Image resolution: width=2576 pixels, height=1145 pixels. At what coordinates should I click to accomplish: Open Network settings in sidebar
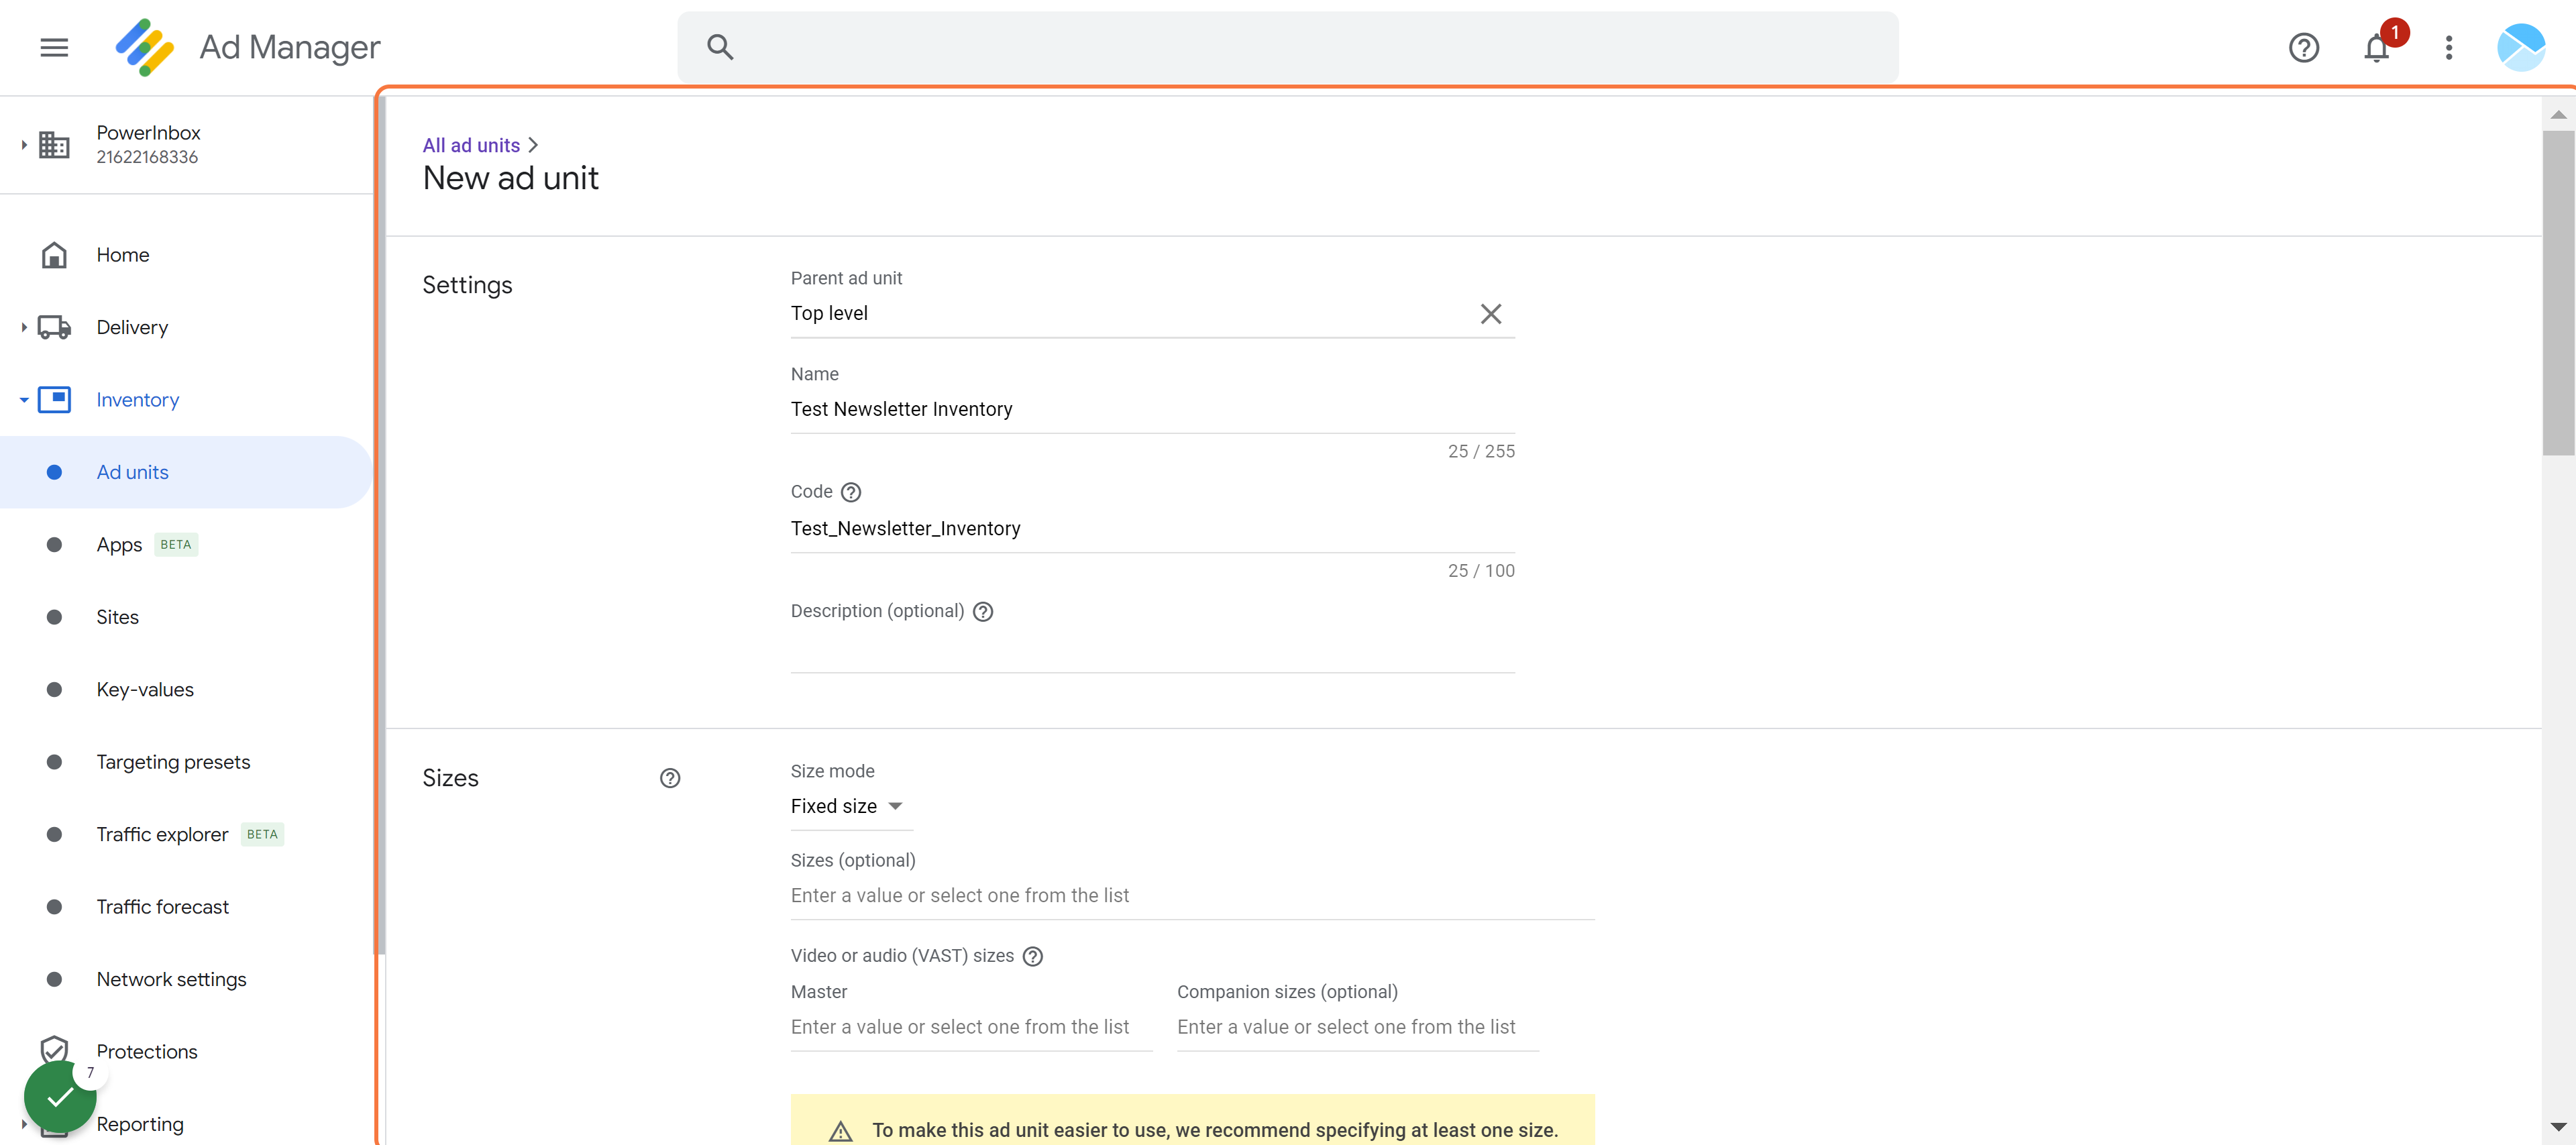pos(186,980)
